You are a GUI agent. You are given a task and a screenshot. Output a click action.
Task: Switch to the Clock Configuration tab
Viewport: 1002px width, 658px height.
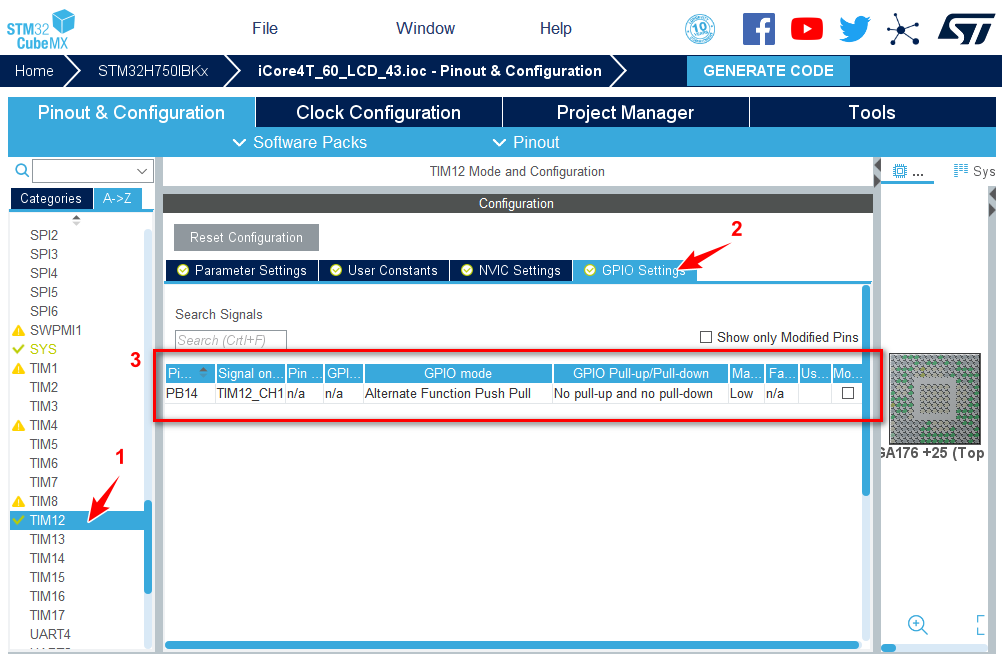(378, 112)
